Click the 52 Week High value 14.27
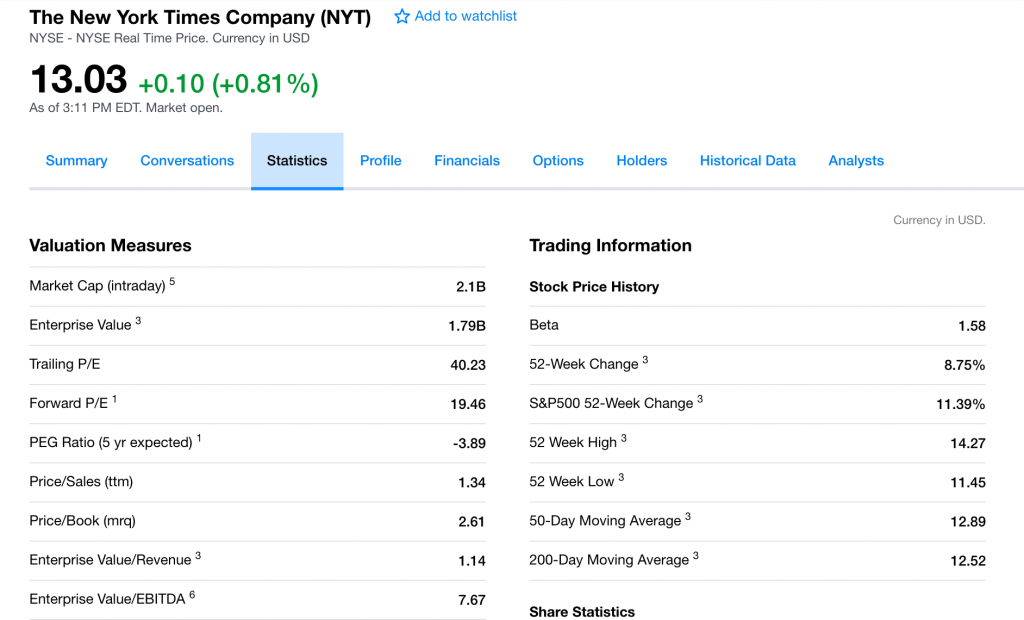Viewport: 1024px width, 620px height. 968,444
